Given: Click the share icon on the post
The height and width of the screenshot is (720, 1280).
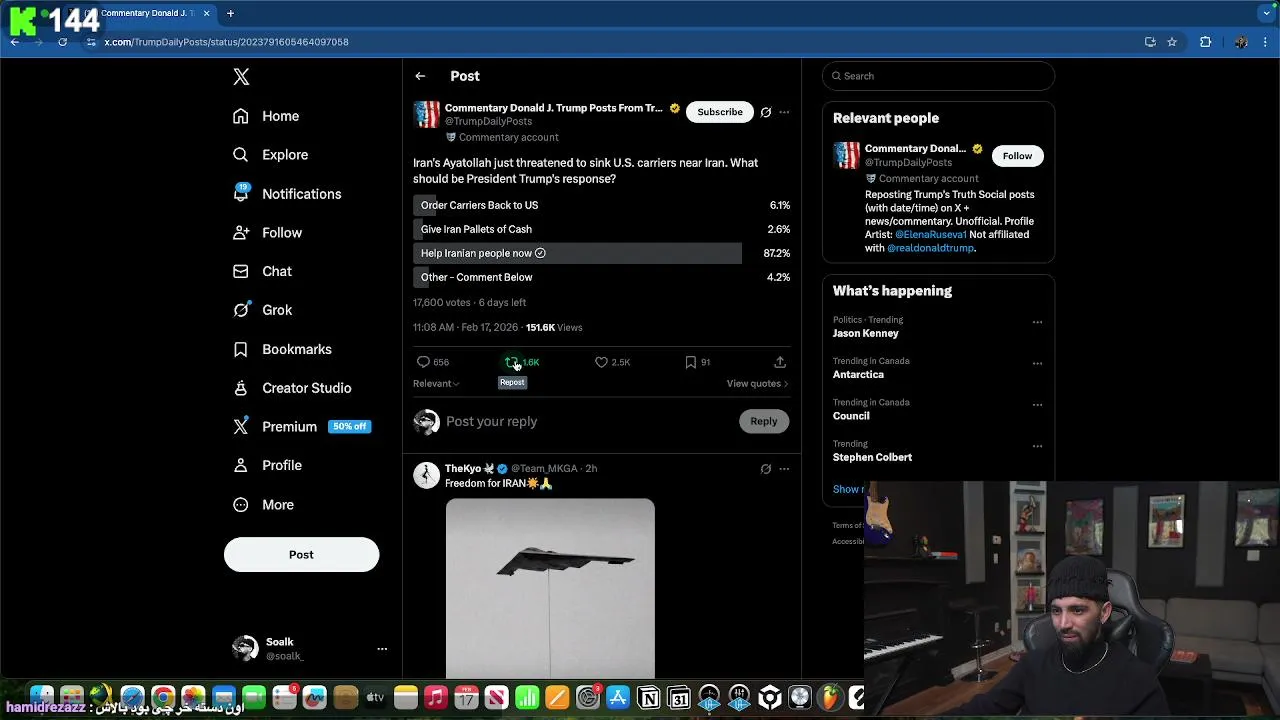Looking at the screenshot, I should click(x=780, y=362).
